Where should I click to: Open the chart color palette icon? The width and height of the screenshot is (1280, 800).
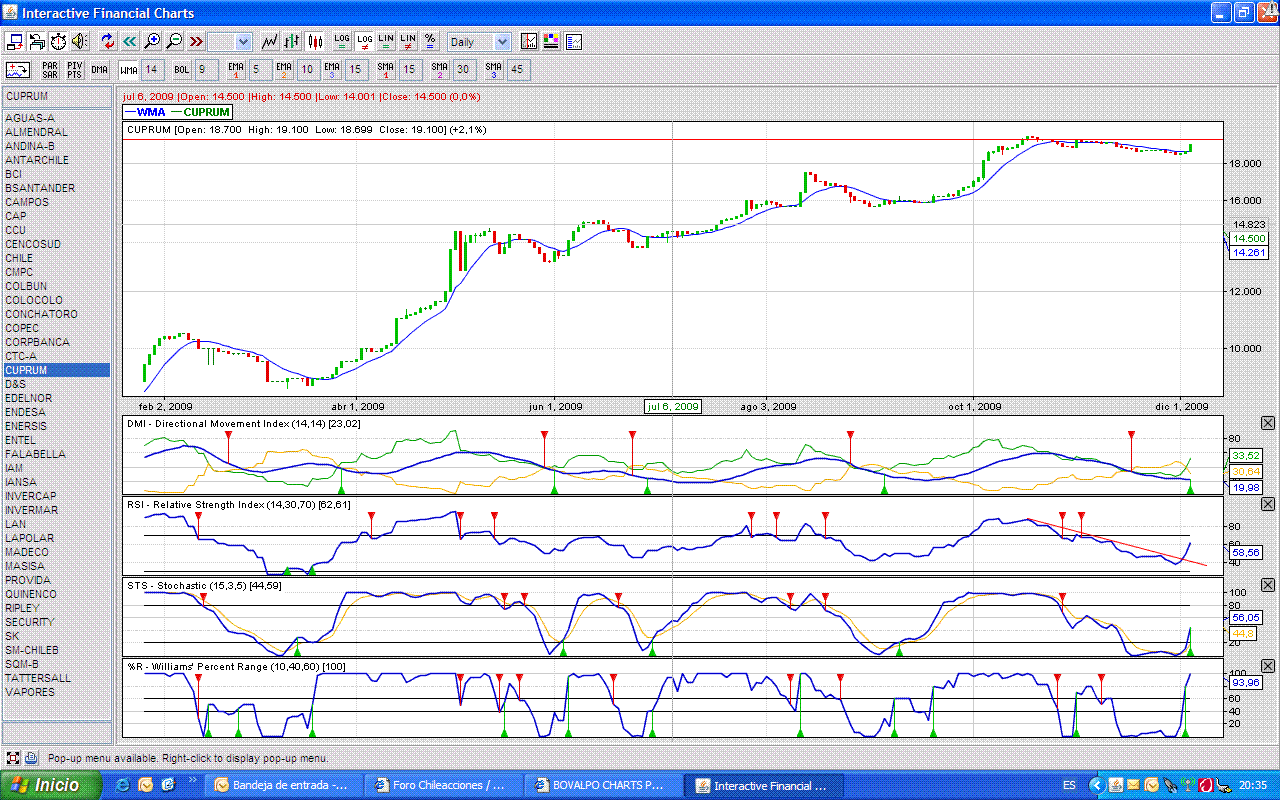click(x=552, y=42)
